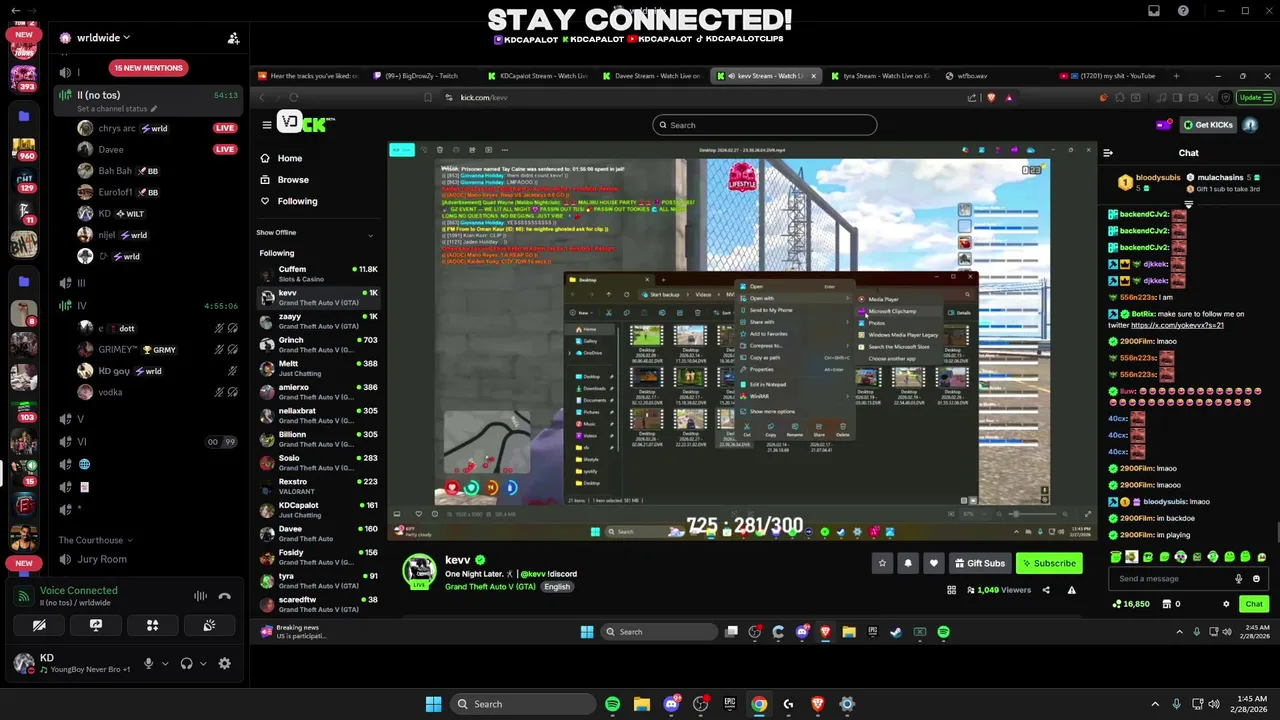Report stream with warning triangle icon
The image size is (1280, 720).
pyautogui.click(x=1071, y=590)
